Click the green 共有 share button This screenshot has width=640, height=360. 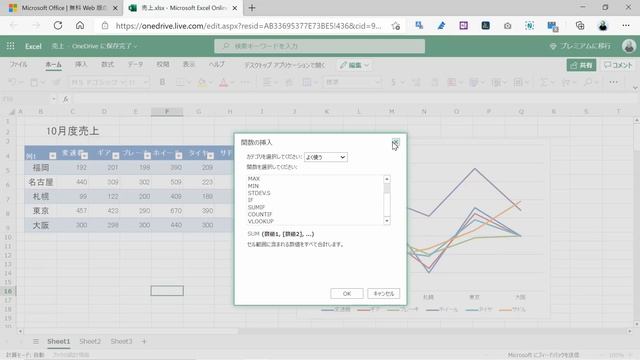click(x=581, y=65)
